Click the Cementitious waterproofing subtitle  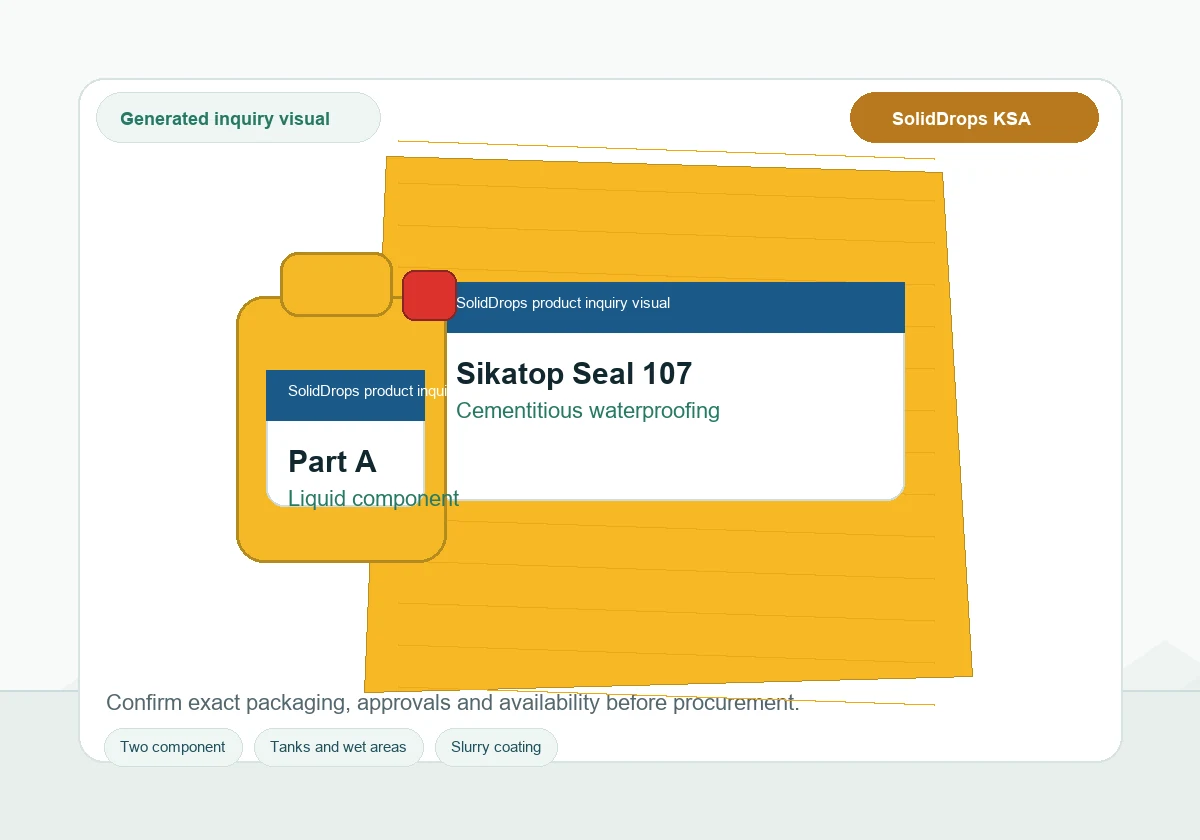coord(588,410)
